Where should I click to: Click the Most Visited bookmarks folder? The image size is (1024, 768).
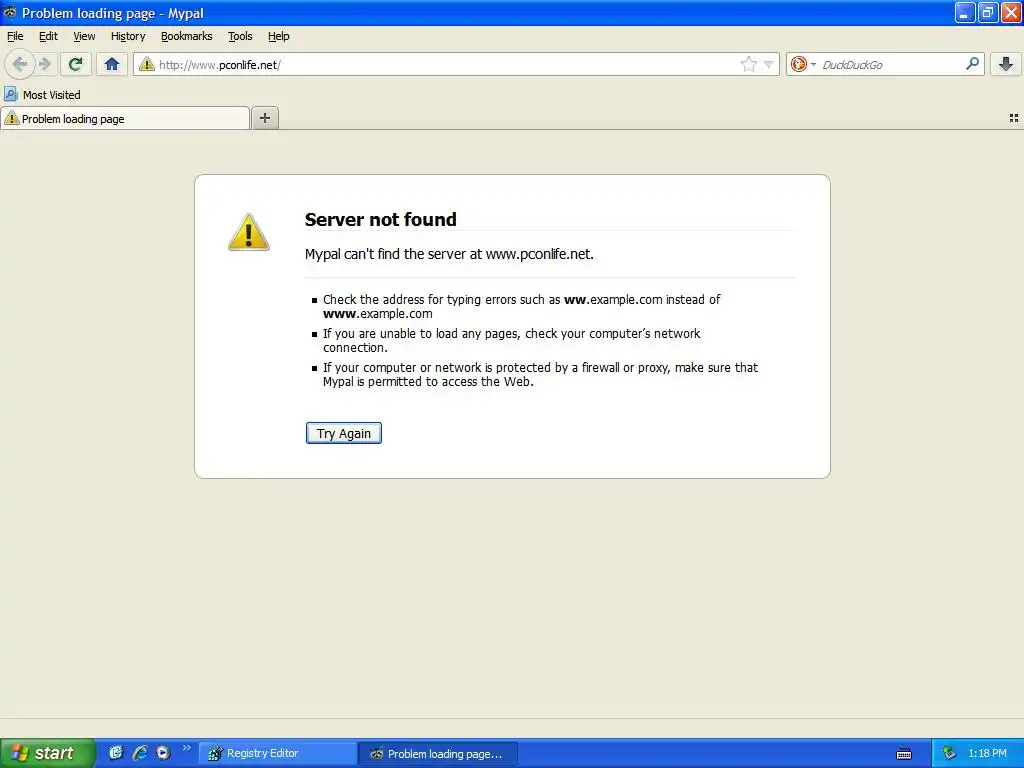click(x=42, y=95)
